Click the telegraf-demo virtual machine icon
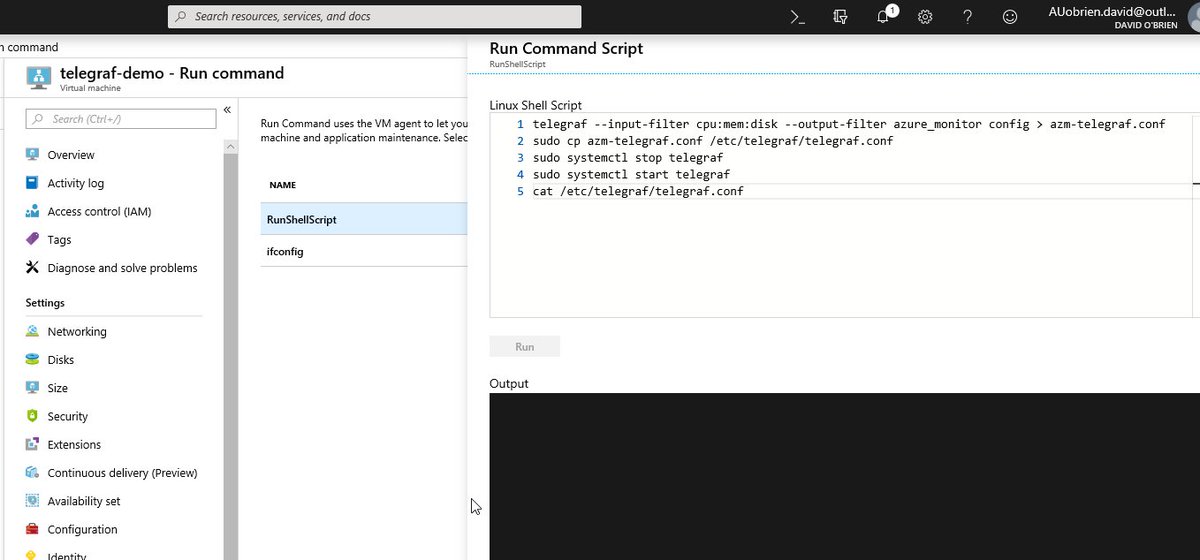The image size is (1200, 560). [x=38, y=78]
